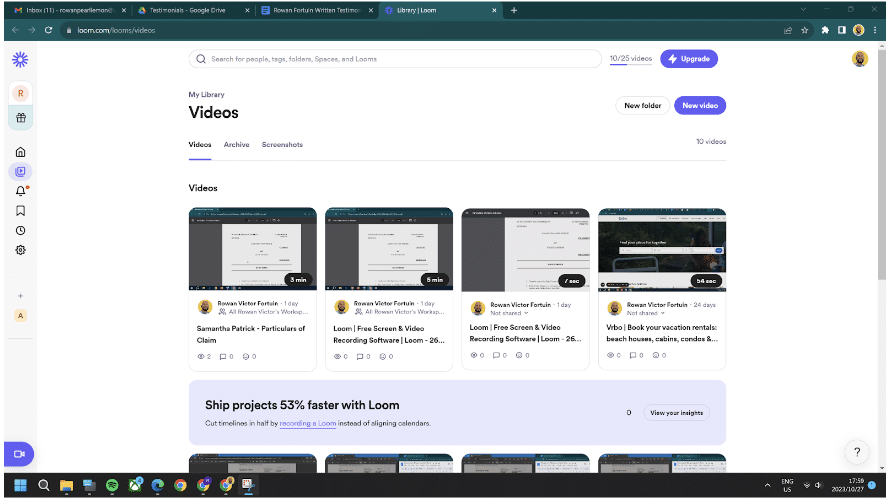Viewport: 888px width, 502px height.
Task: Click the reactions icon on Vrbo video
Action: click(656, 355)
